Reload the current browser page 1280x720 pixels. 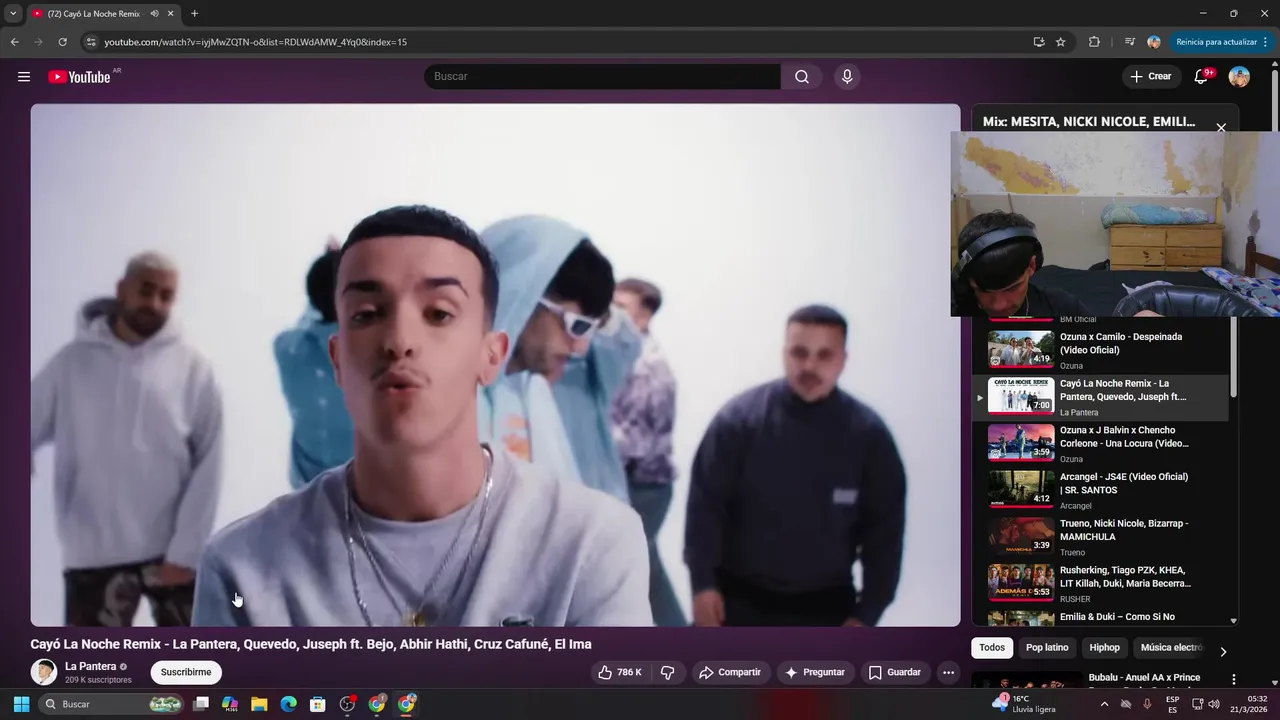click(62, 42)
